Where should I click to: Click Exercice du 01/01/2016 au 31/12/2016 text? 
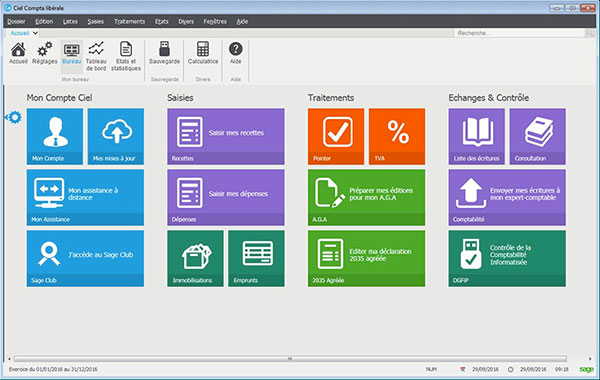(x=53, y=369)
